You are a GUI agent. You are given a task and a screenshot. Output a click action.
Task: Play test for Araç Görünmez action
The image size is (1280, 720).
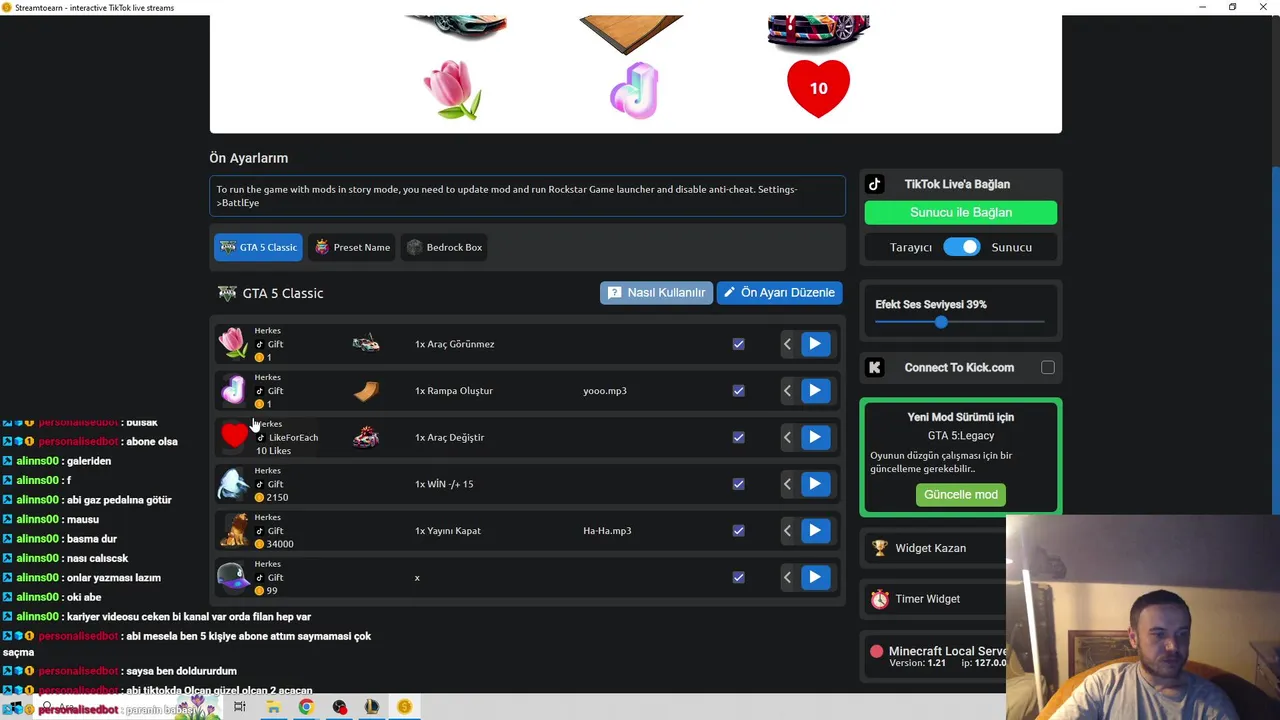pos(815,344)
